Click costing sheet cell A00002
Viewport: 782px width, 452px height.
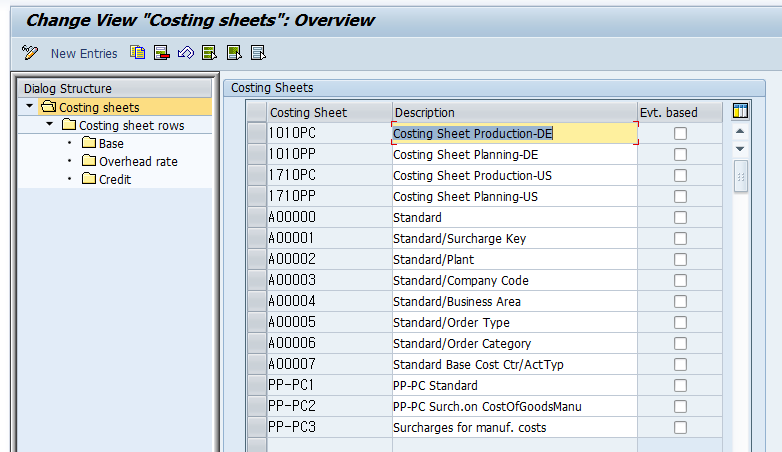point(330,259)
